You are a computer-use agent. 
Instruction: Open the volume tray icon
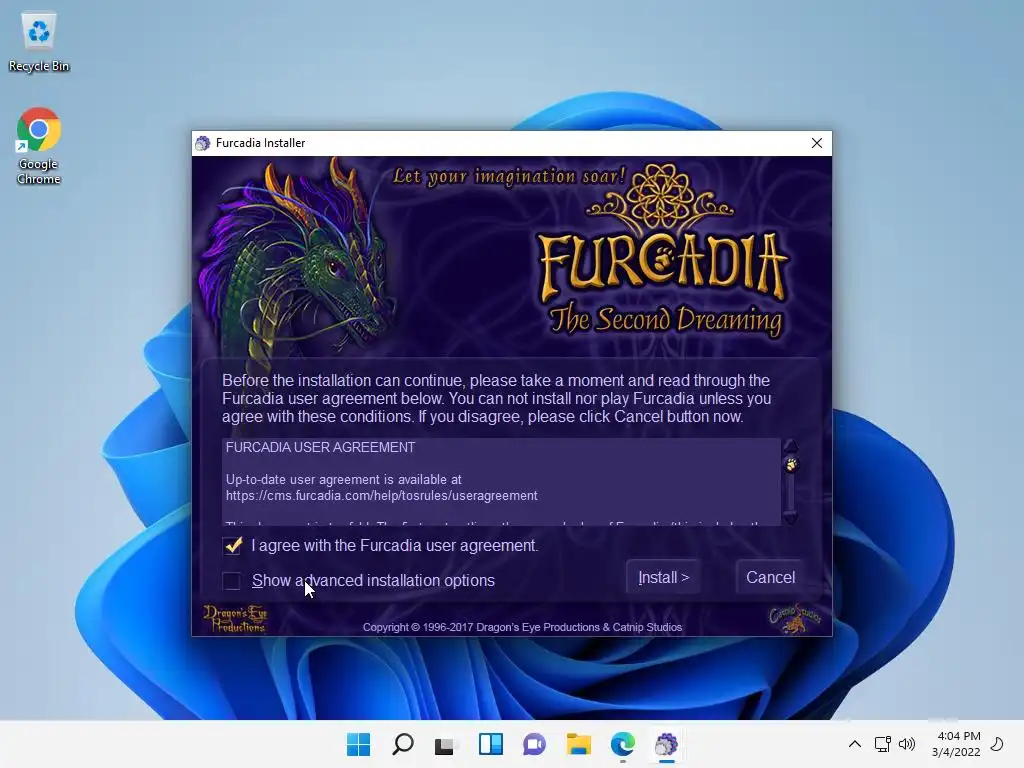pos(906,744)
